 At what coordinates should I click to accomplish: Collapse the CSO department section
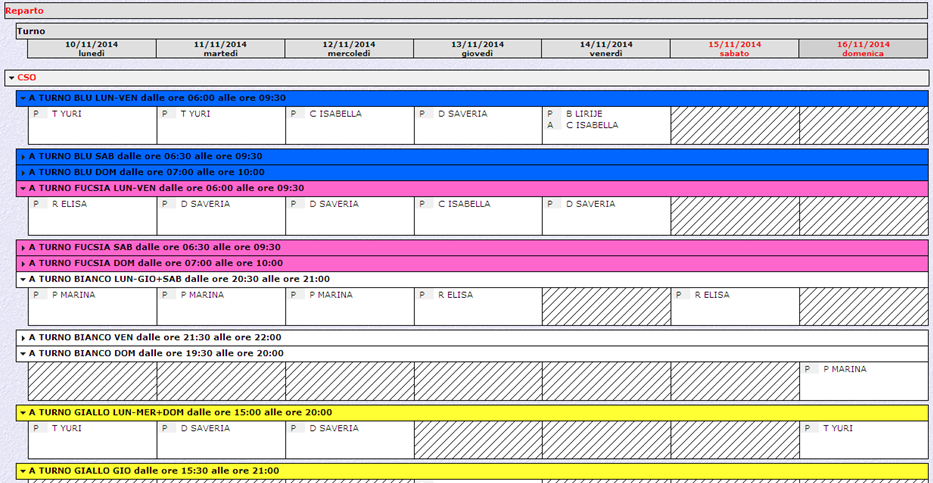11,78
